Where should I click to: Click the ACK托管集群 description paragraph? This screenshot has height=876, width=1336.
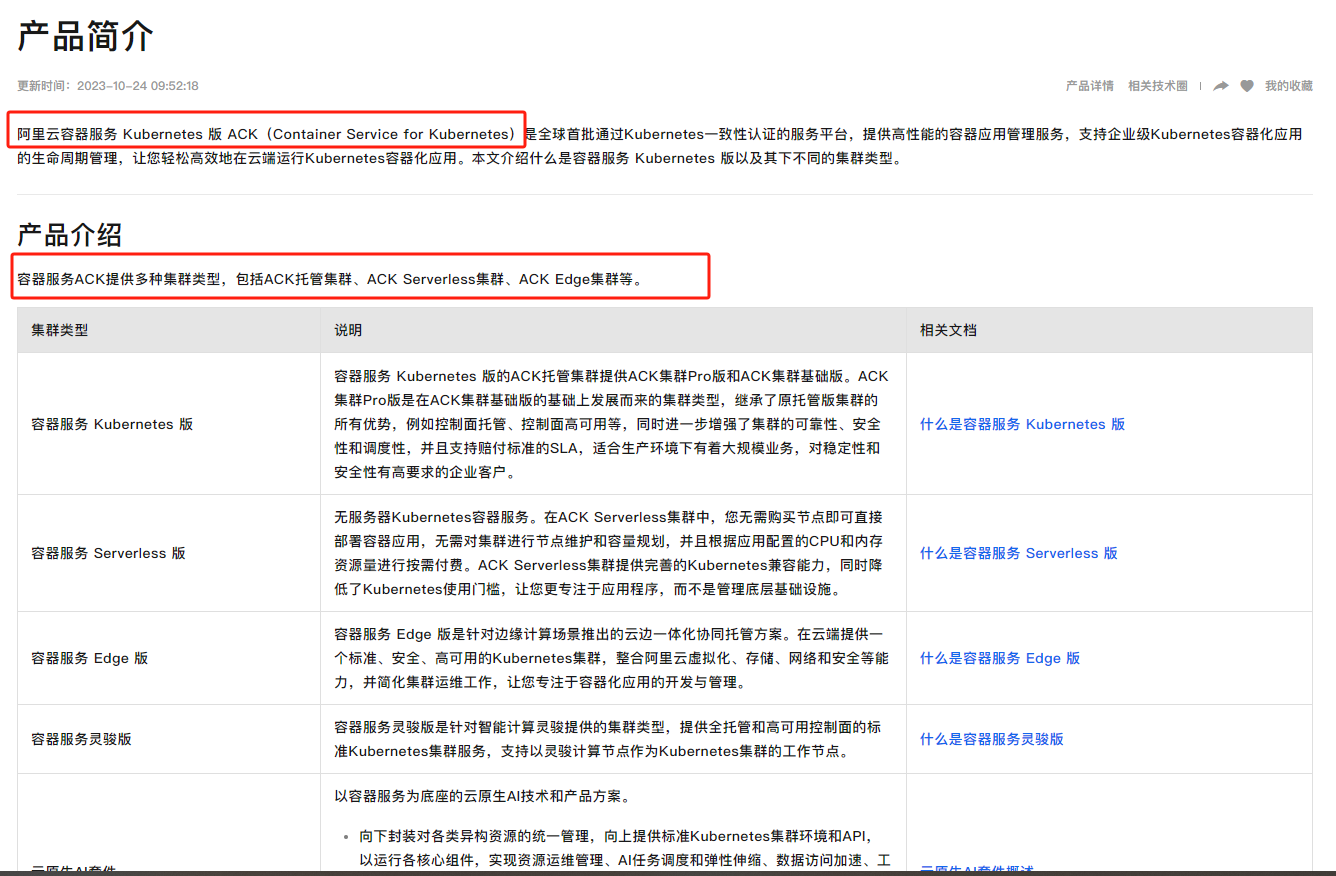611,424
